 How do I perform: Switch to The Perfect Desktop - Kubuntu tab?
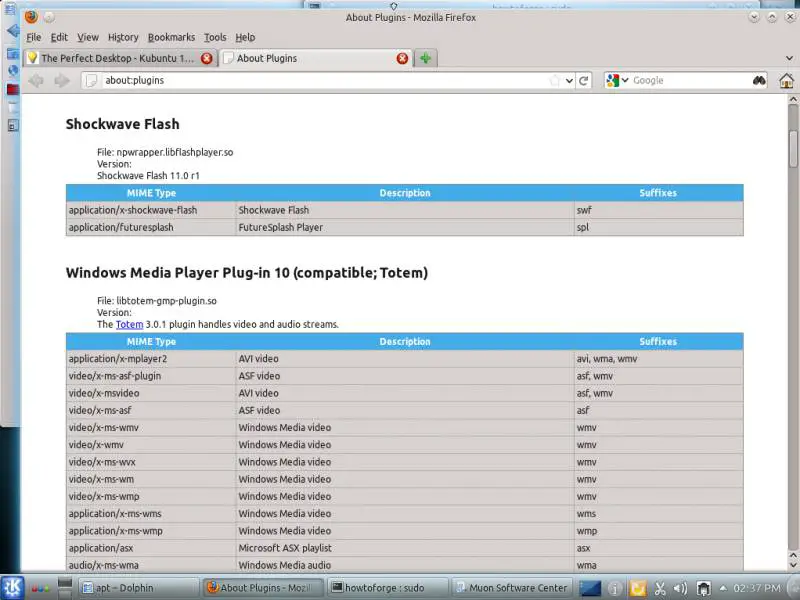120,58
